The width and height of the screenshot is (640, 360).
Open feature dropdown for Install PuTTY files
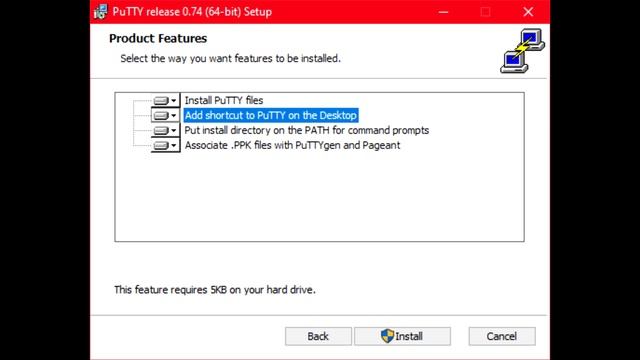(165, 100)
